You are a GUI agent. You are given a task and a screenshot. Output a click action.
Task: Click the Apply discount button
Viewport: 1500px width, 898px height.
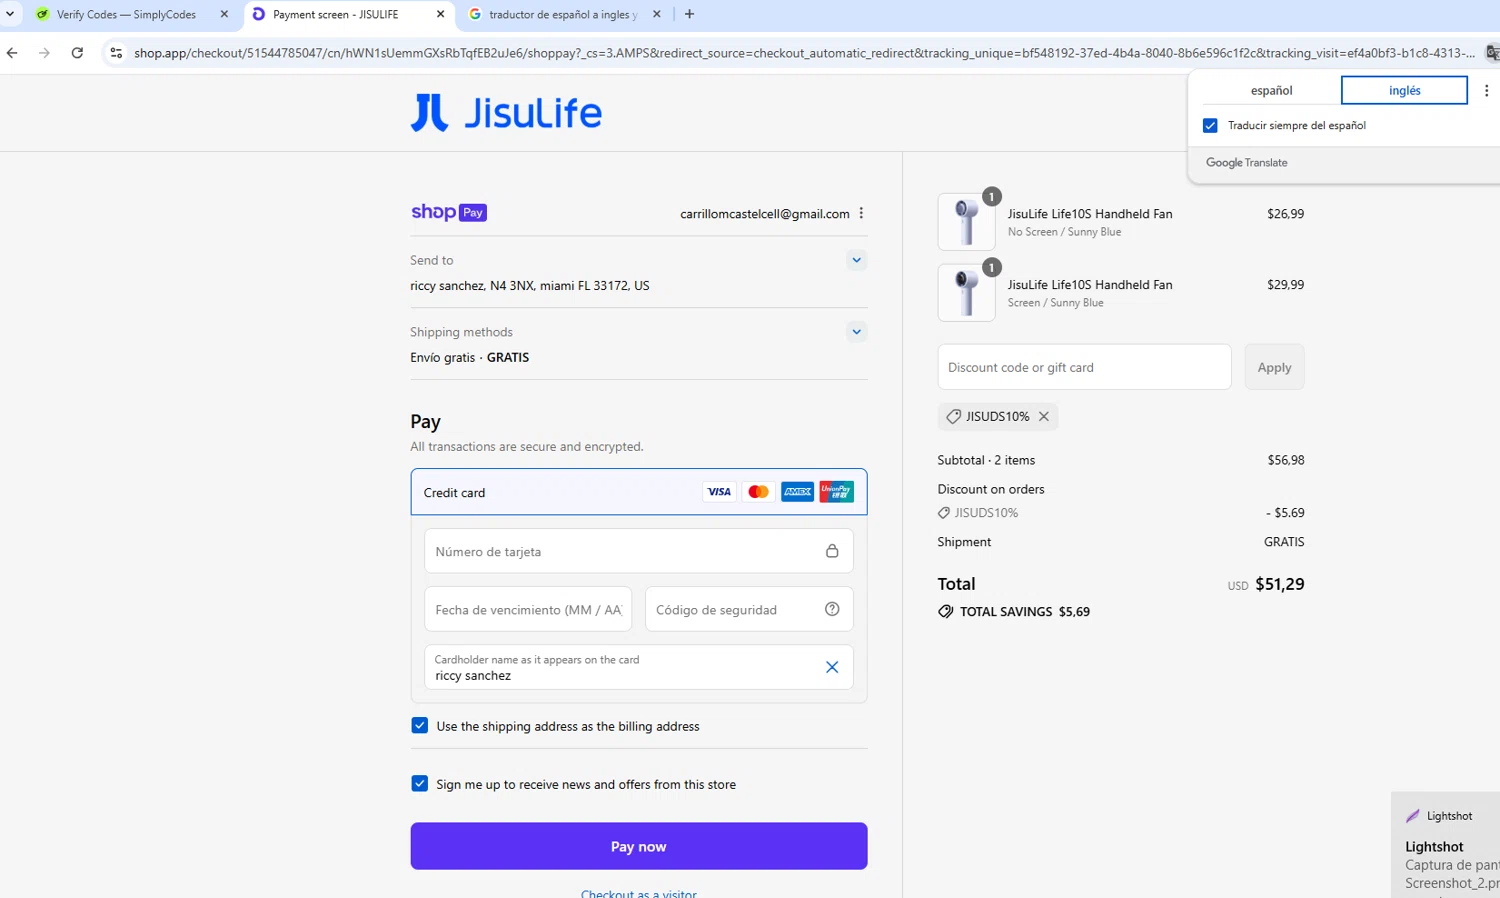pos(1274,367)
